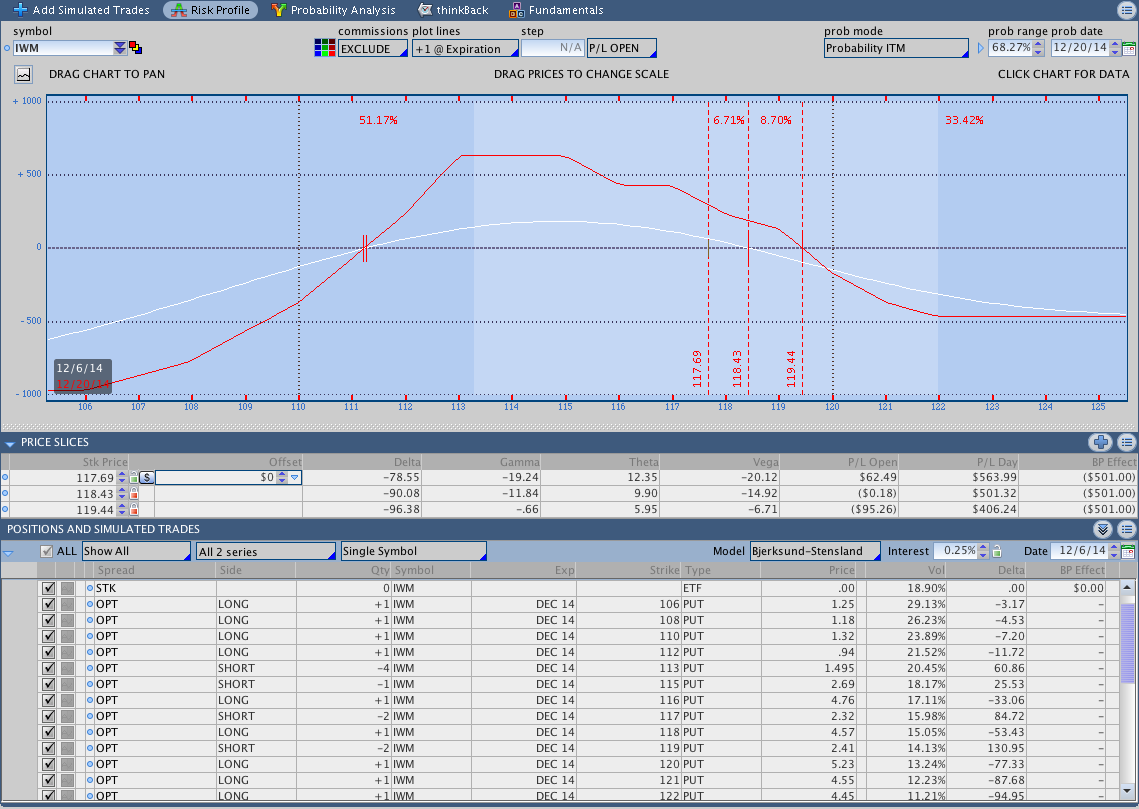Toggle the lock icon on the 117.69 slice
Viewport: 1139px width, 809px height.
click(134, 477)
